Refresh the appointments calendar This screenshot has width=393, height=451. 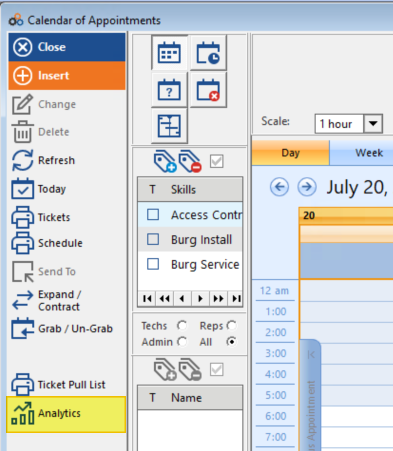click(43, 160)
